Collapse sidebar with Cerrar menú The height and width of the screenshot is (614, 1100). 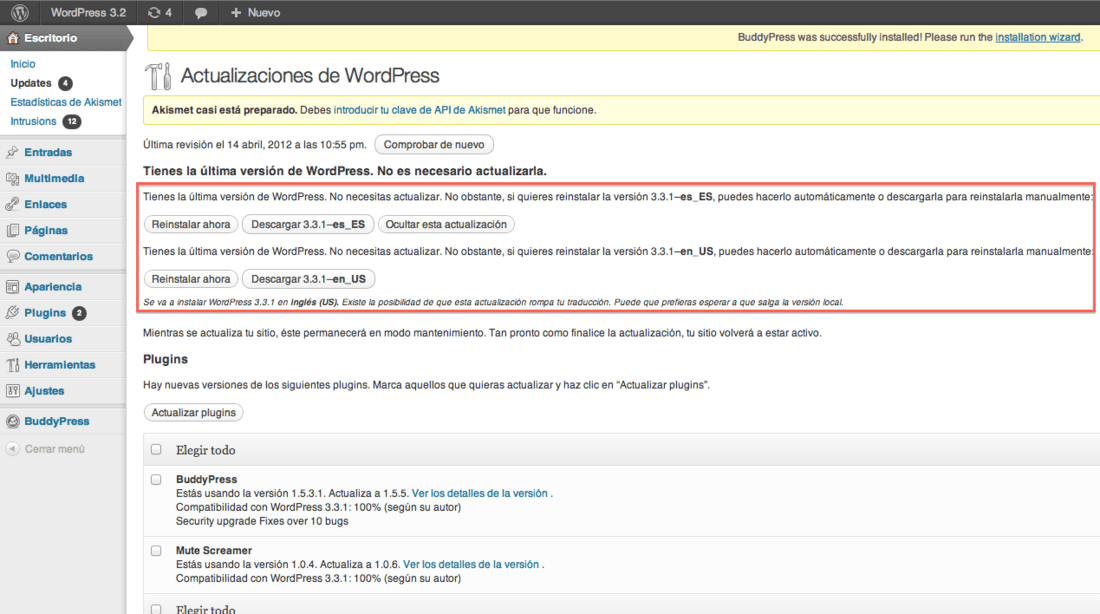coord(55,449)
